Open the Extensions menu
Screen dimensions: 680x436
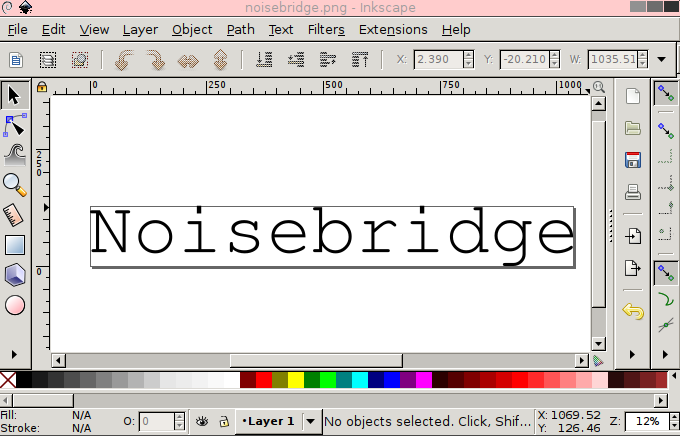393,29
